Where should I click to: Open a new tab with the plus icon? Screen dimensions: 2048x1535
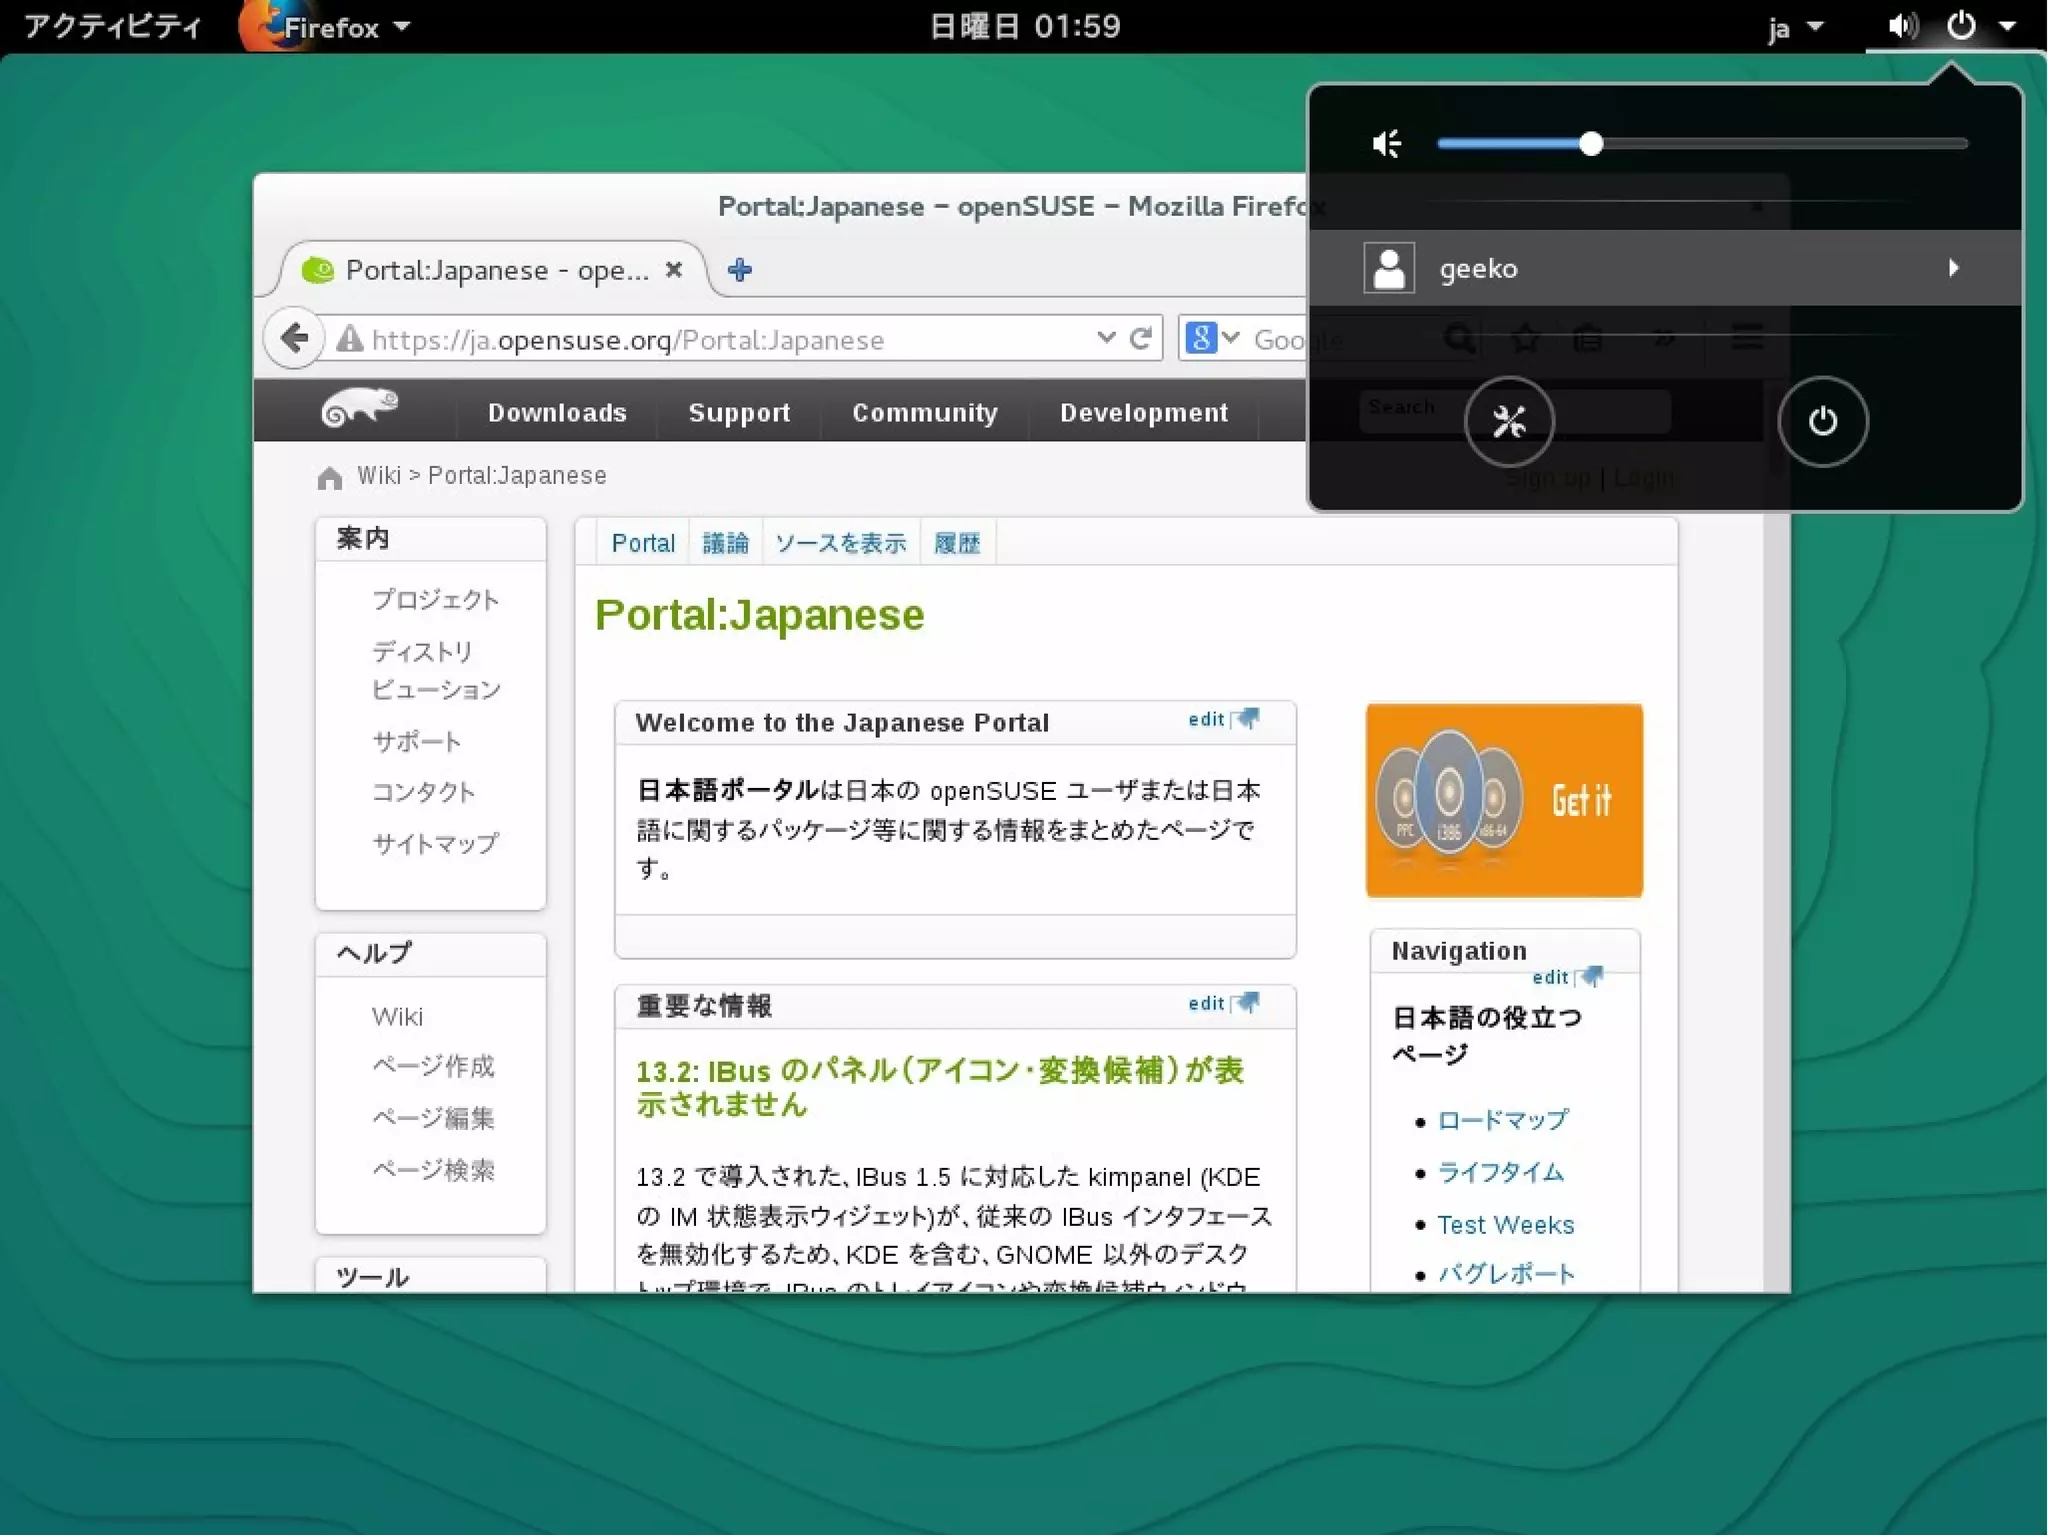point(740,270)
